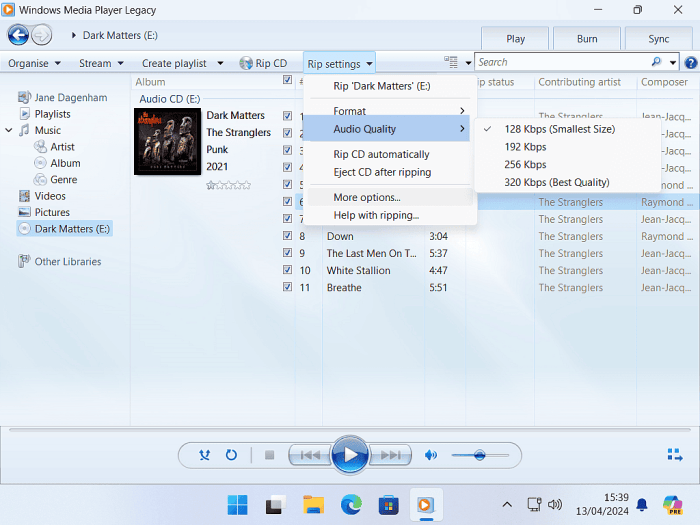The height and width of the screenshot is (525, 700).
Task: Open the View options icon
Action: point(451,62)
